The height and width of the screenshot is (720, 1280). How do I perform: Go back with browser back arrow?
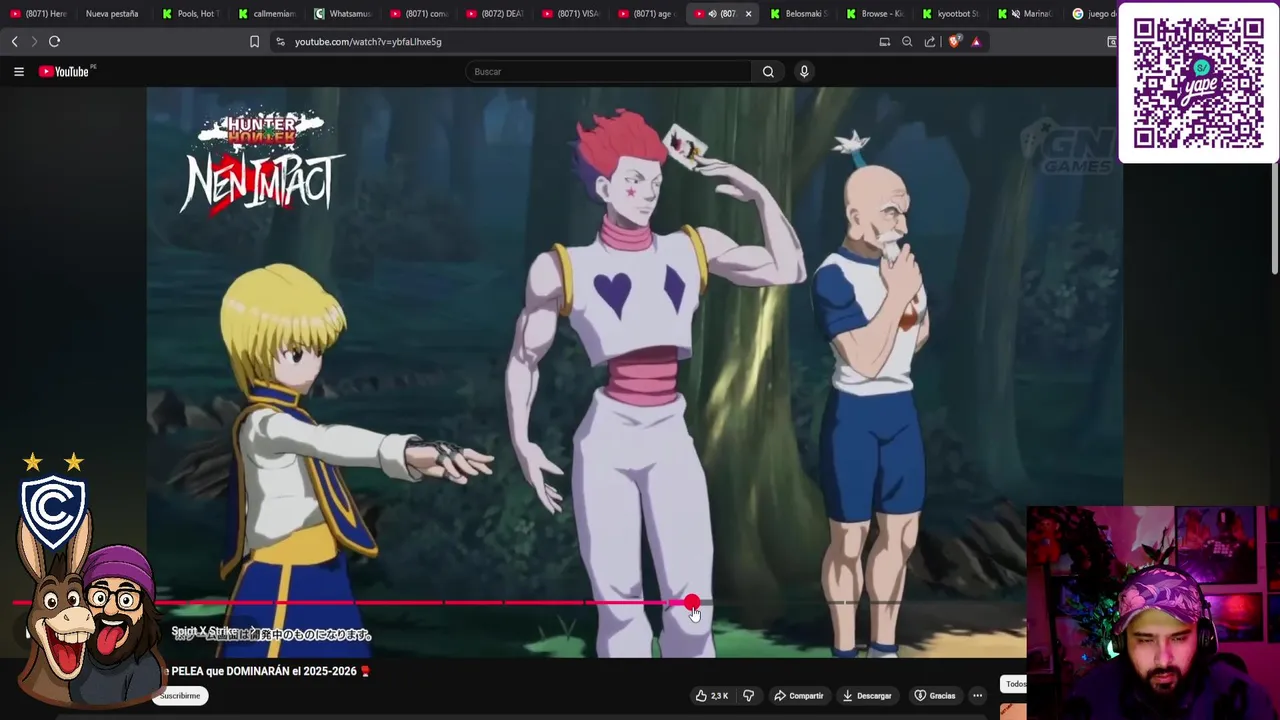(x=14, y=41)
